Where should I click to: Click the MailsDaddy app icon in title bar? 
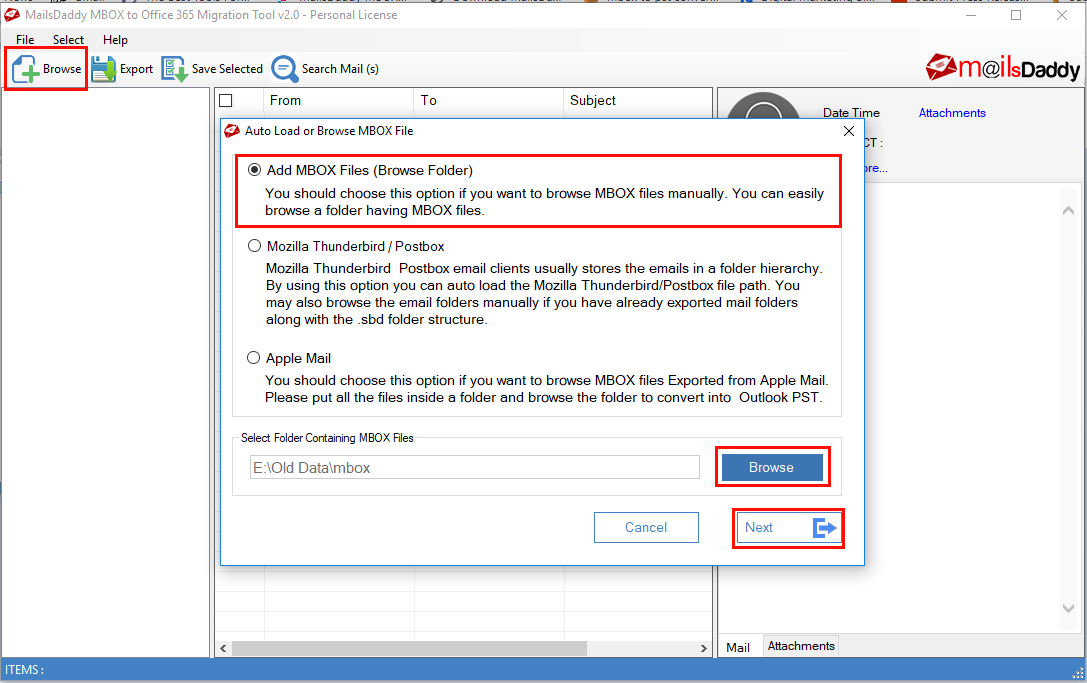(12, 15)
